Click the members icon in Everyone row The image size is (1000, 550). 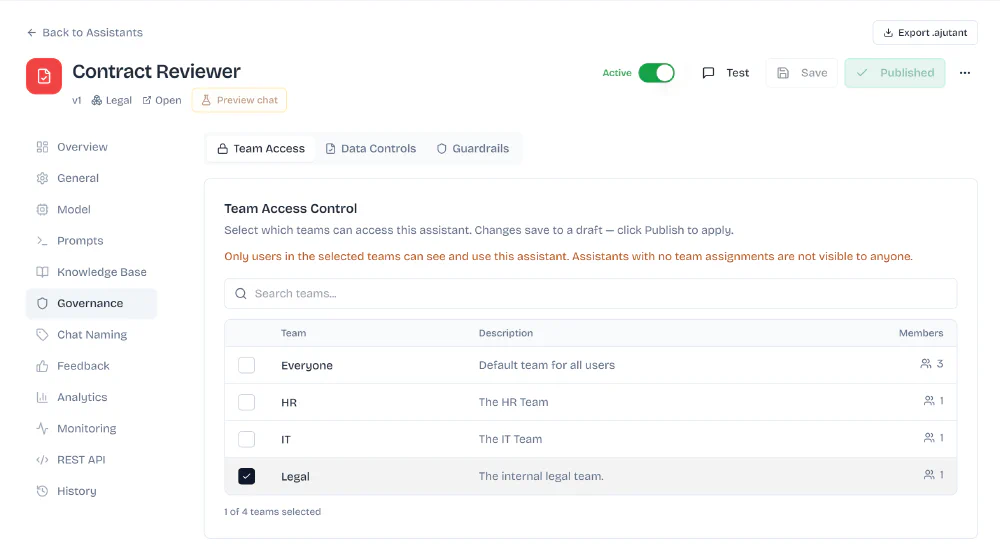tap(925, 364)
